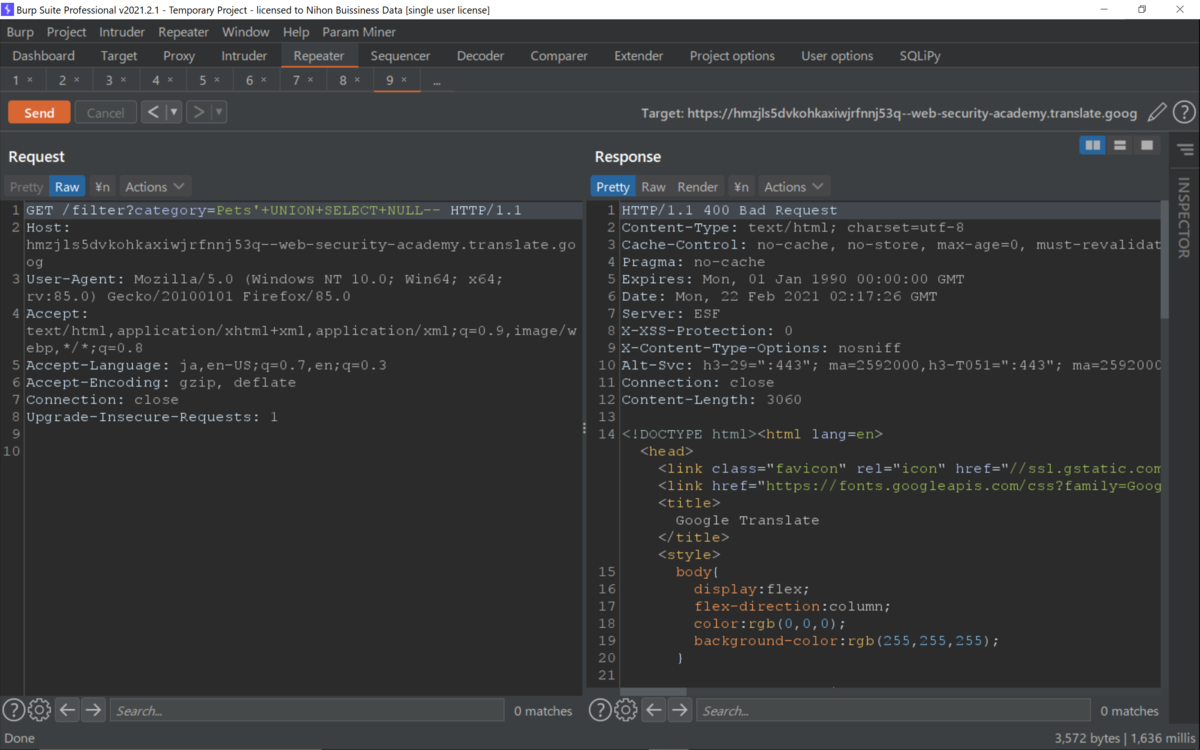The height and width of the screenshot is (750, 1200).
Task: Open the history back dropdown arrow
Action: tap(173, 112)
